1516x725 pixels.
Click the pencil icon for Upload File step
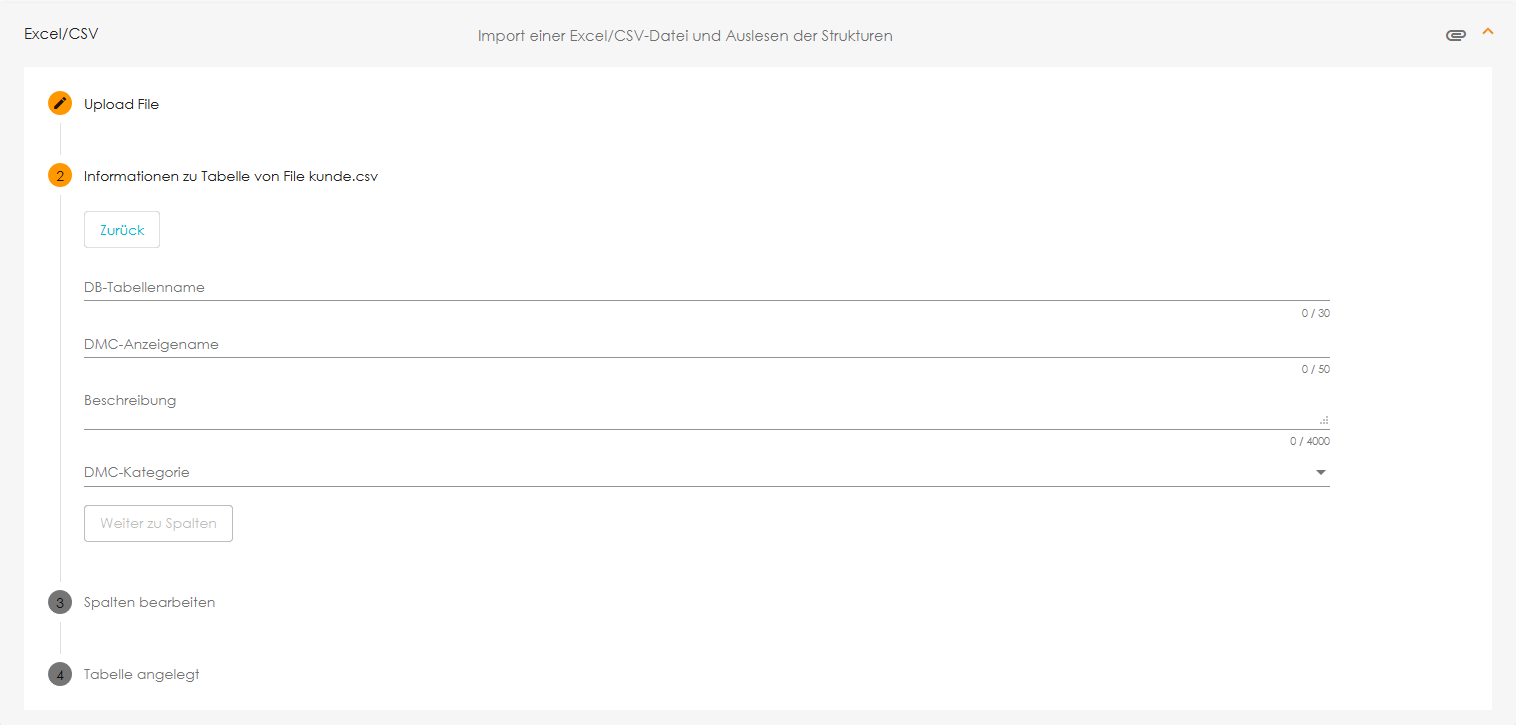60,103
